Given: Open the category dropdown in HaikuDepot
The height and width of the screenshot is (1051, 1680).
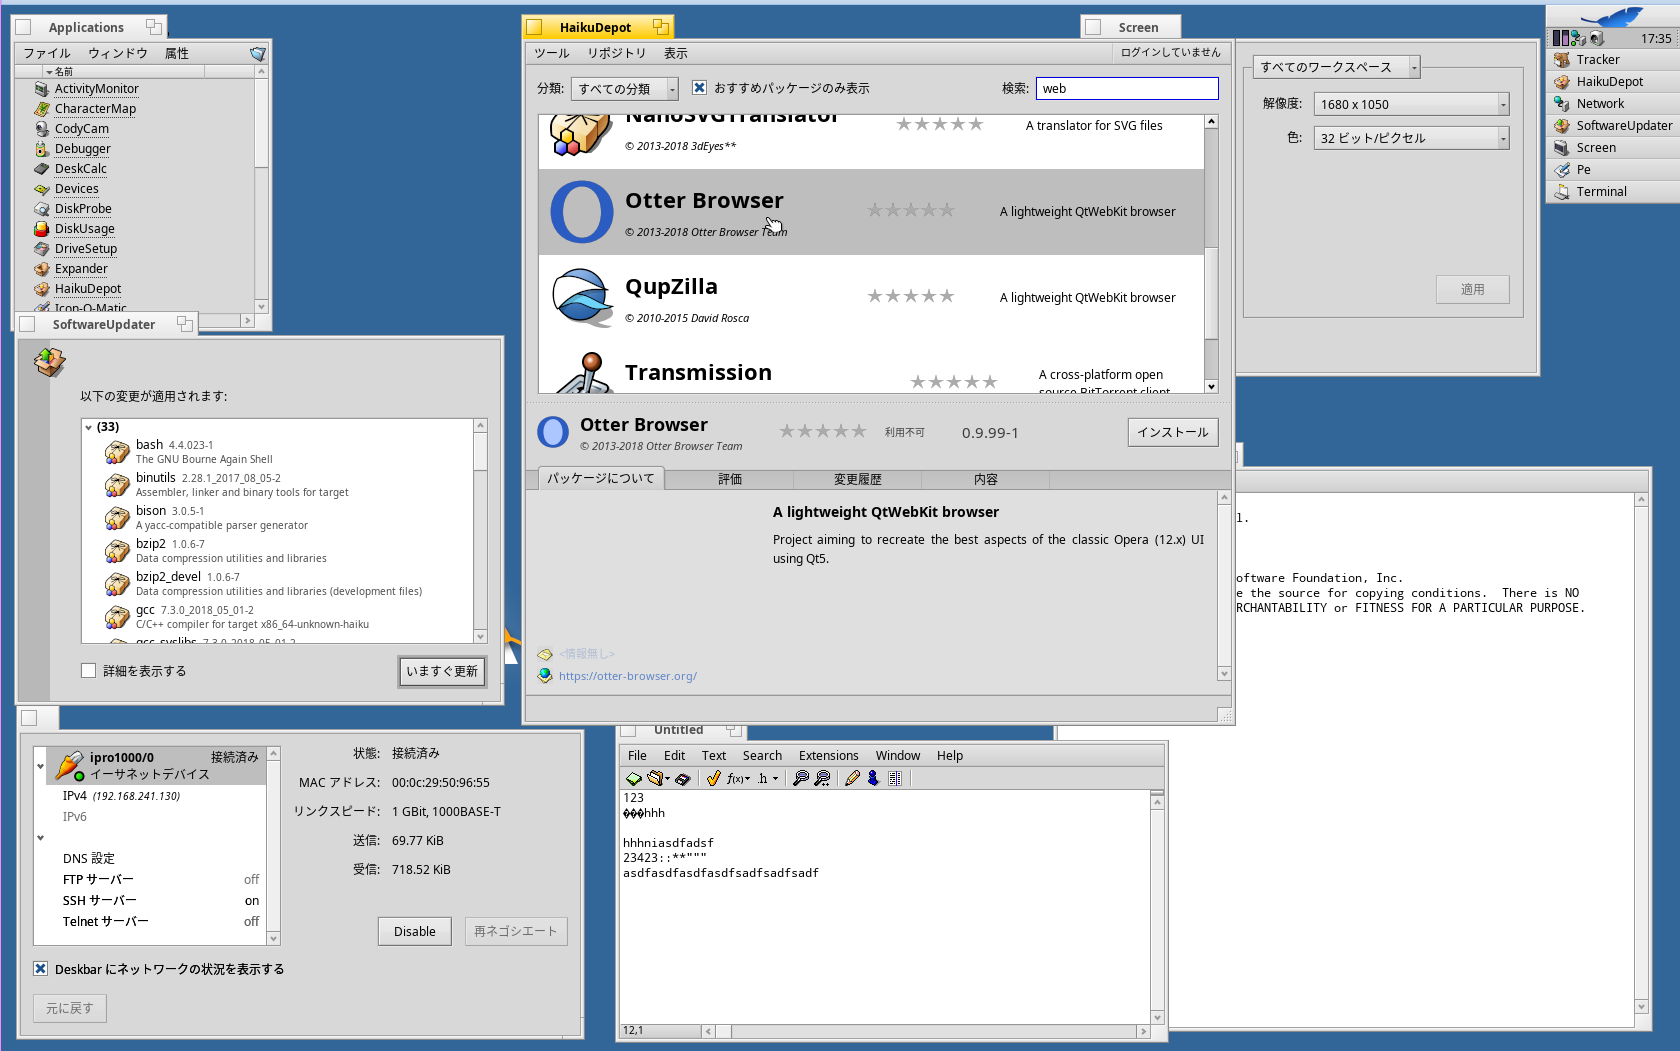Looking at the screenshot, I should (625, 89).
